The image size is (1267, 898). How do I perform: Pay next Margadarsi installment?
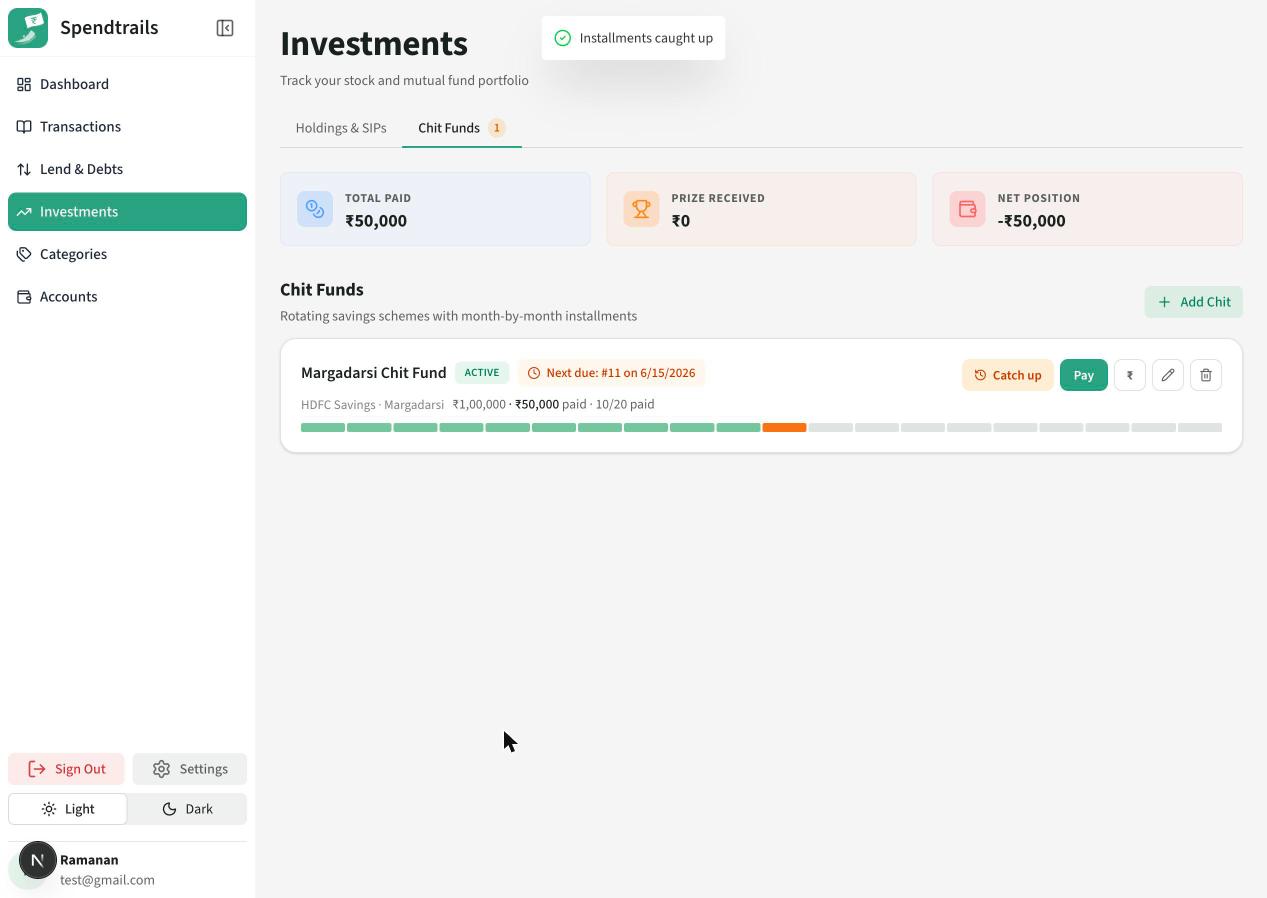pyautogui.click(x=1083, y=375)
